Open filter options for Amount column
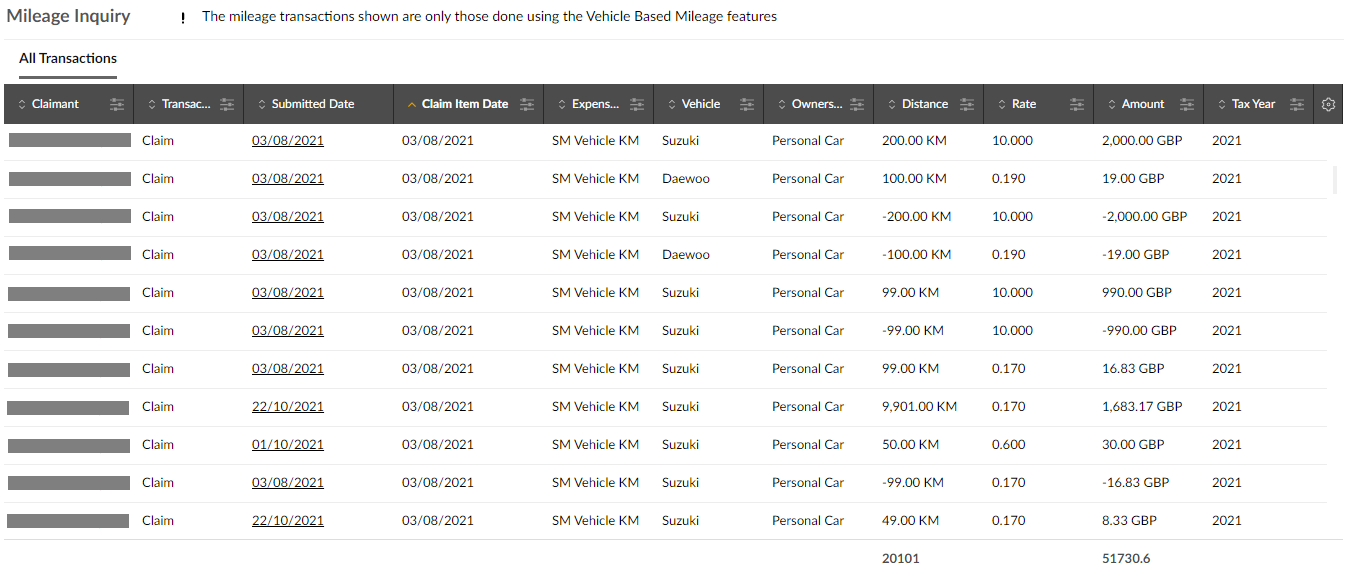 [1187, 104]
